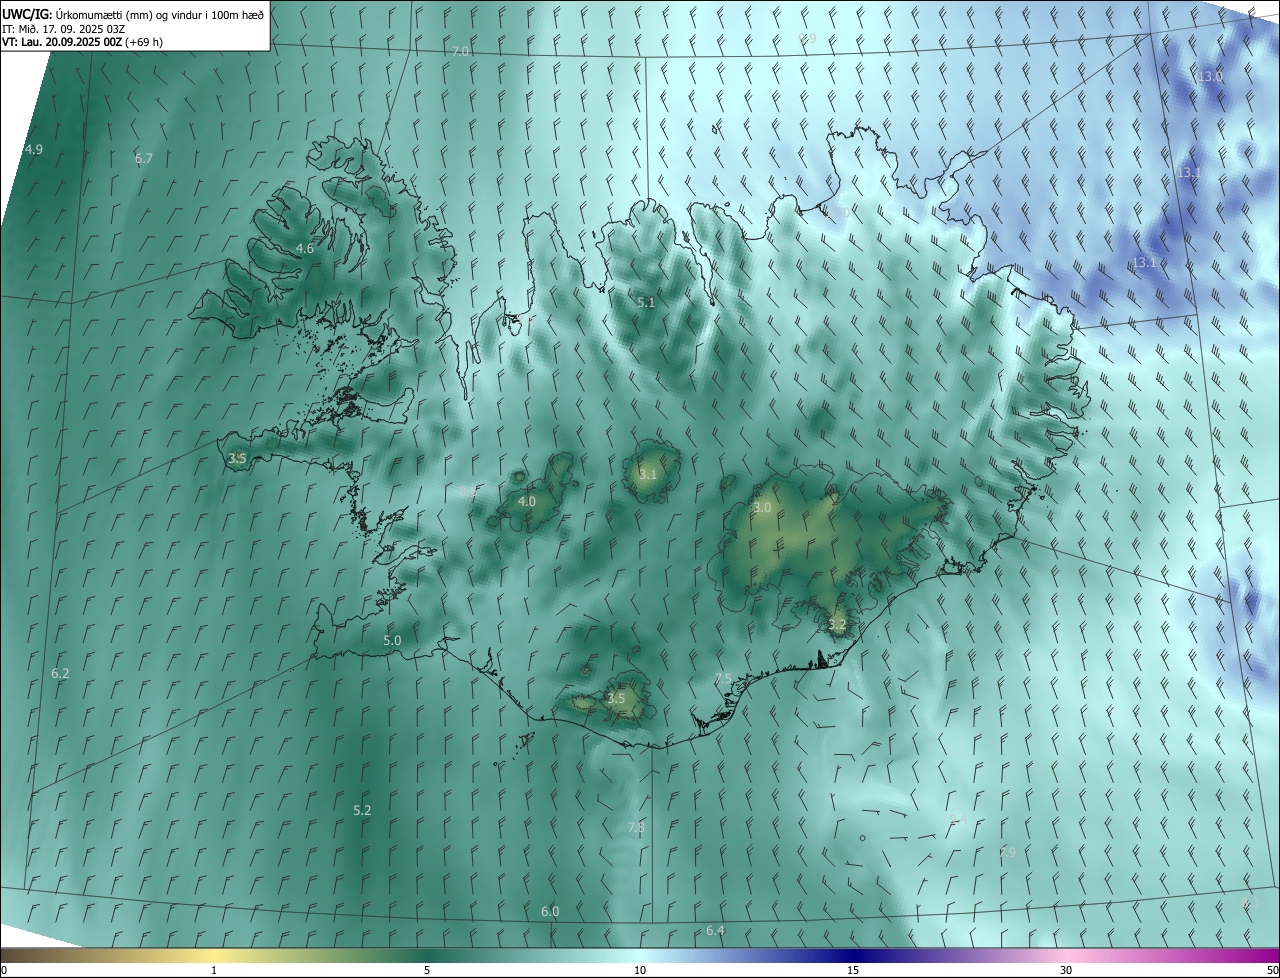Click the 50 tick on the color scale
Viewport: 1280px width, 978px height.
pyautogui.click(x=1272, y=970)
